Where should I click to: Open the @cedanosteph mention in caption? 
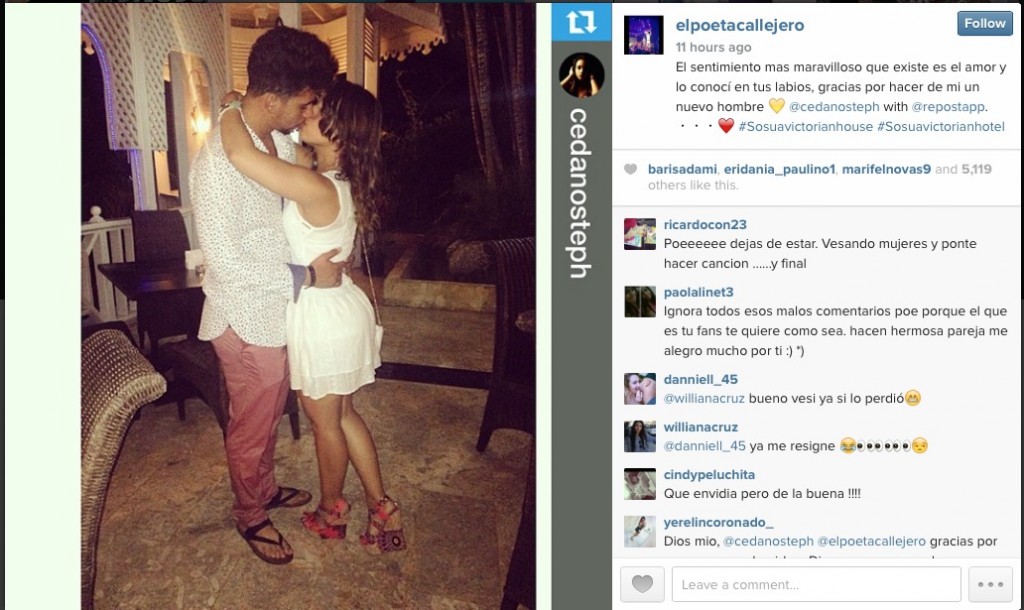(834, 106)
